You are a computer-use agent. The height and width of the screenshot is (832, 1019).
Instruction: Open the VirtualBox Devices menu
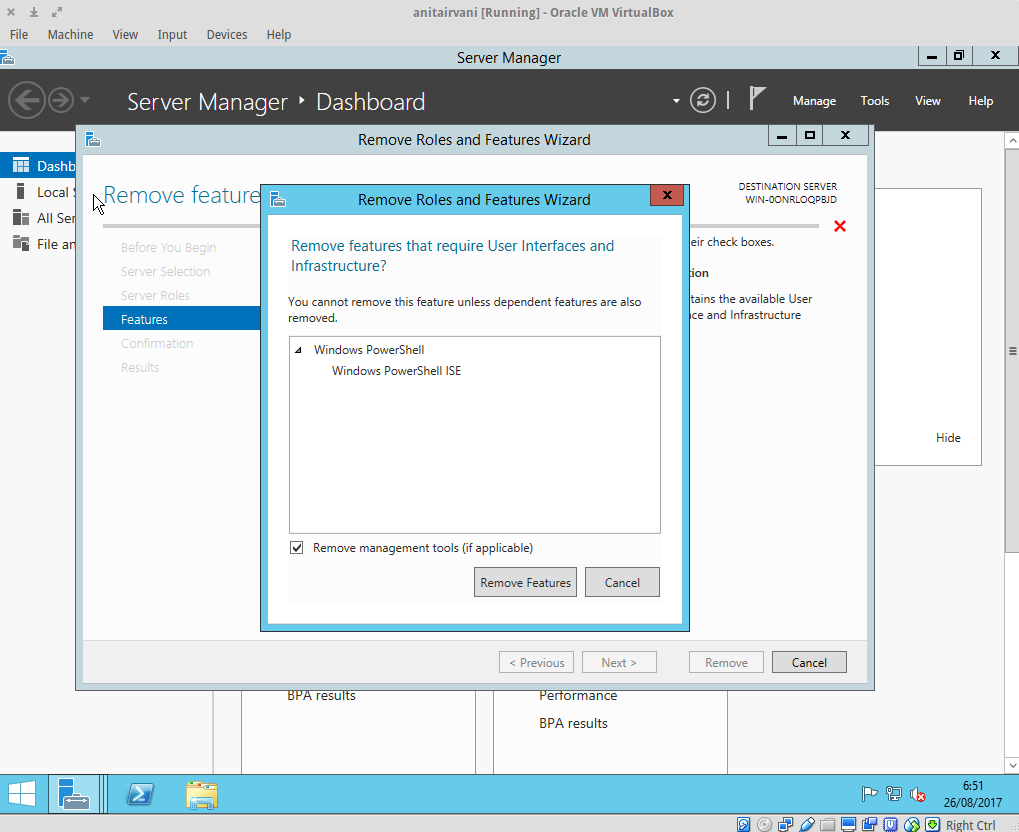pos(227,34)
